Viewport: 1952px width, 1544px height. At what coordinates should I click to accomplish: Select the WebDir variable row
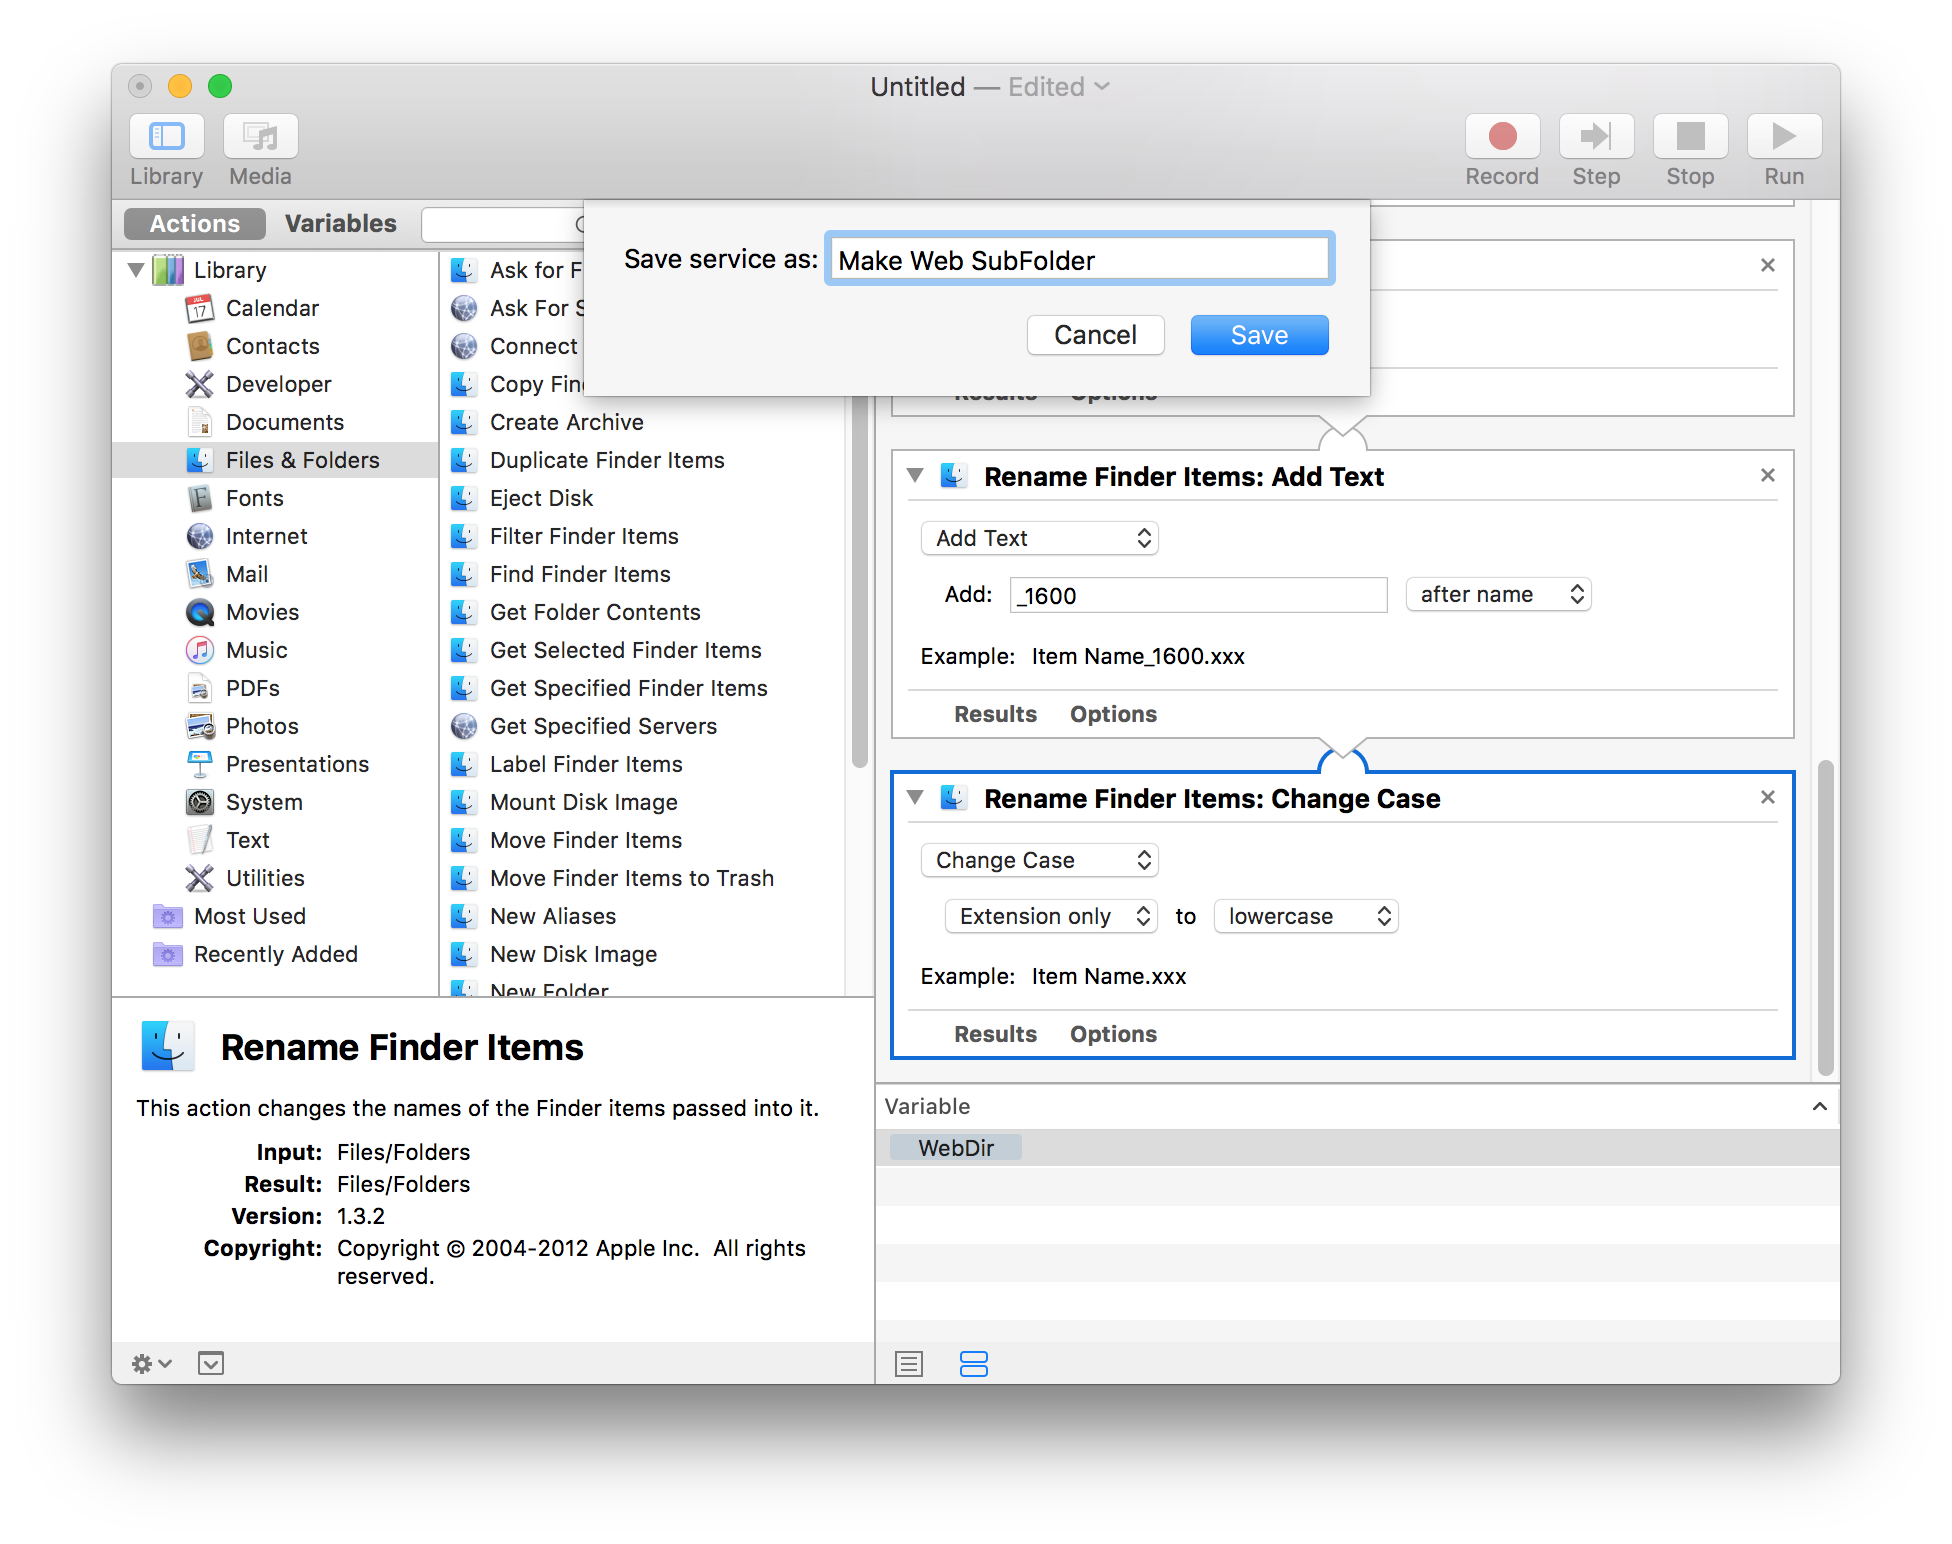[x=1357, y=1148]
